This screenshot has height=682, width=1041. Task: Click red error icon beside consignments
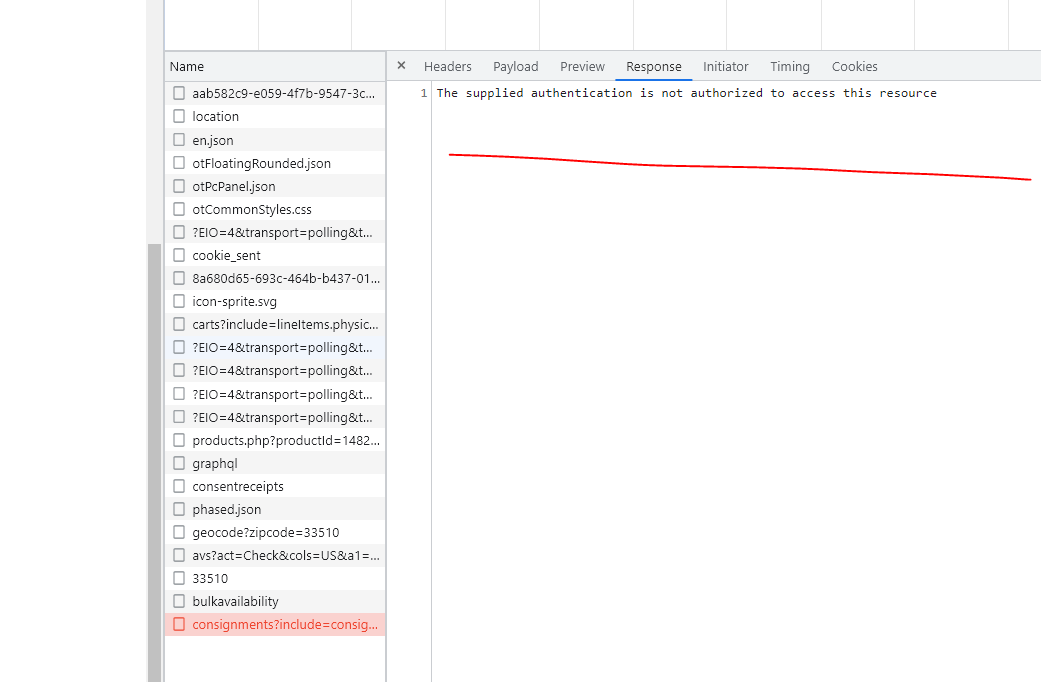[x=179, y=624]
